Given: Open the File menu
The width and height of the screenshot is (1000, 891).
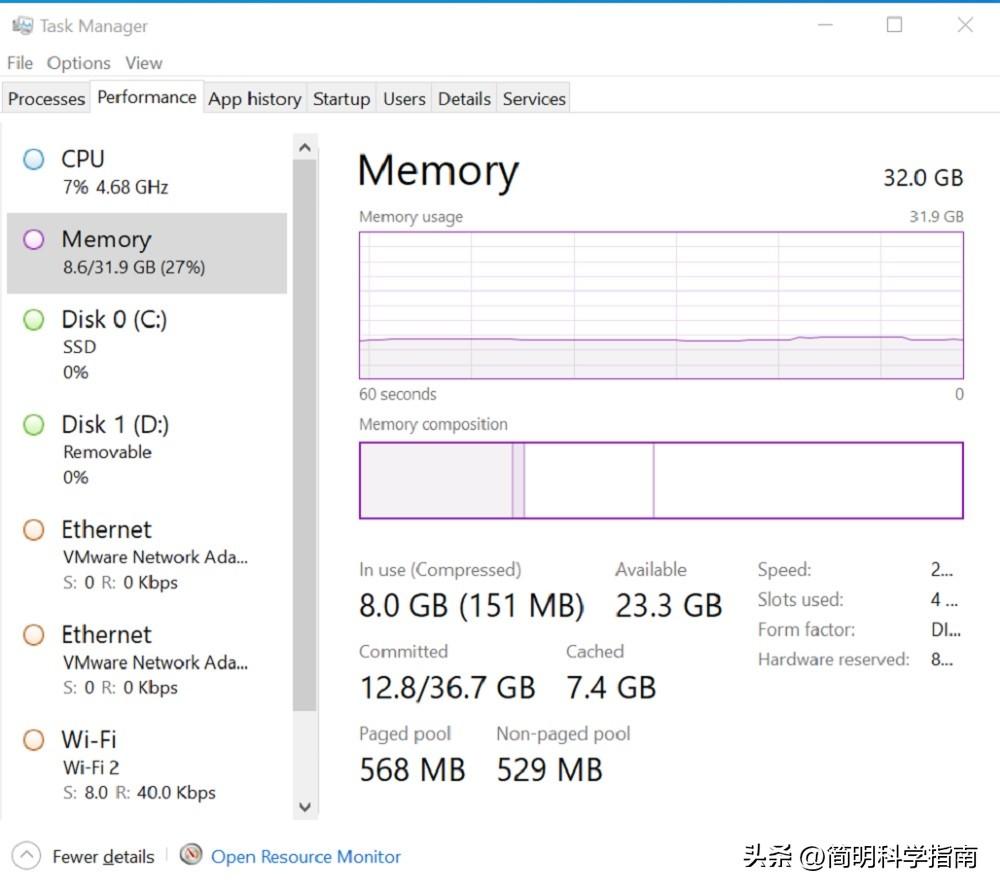Looking at the screenshot, I should [20, 63].
